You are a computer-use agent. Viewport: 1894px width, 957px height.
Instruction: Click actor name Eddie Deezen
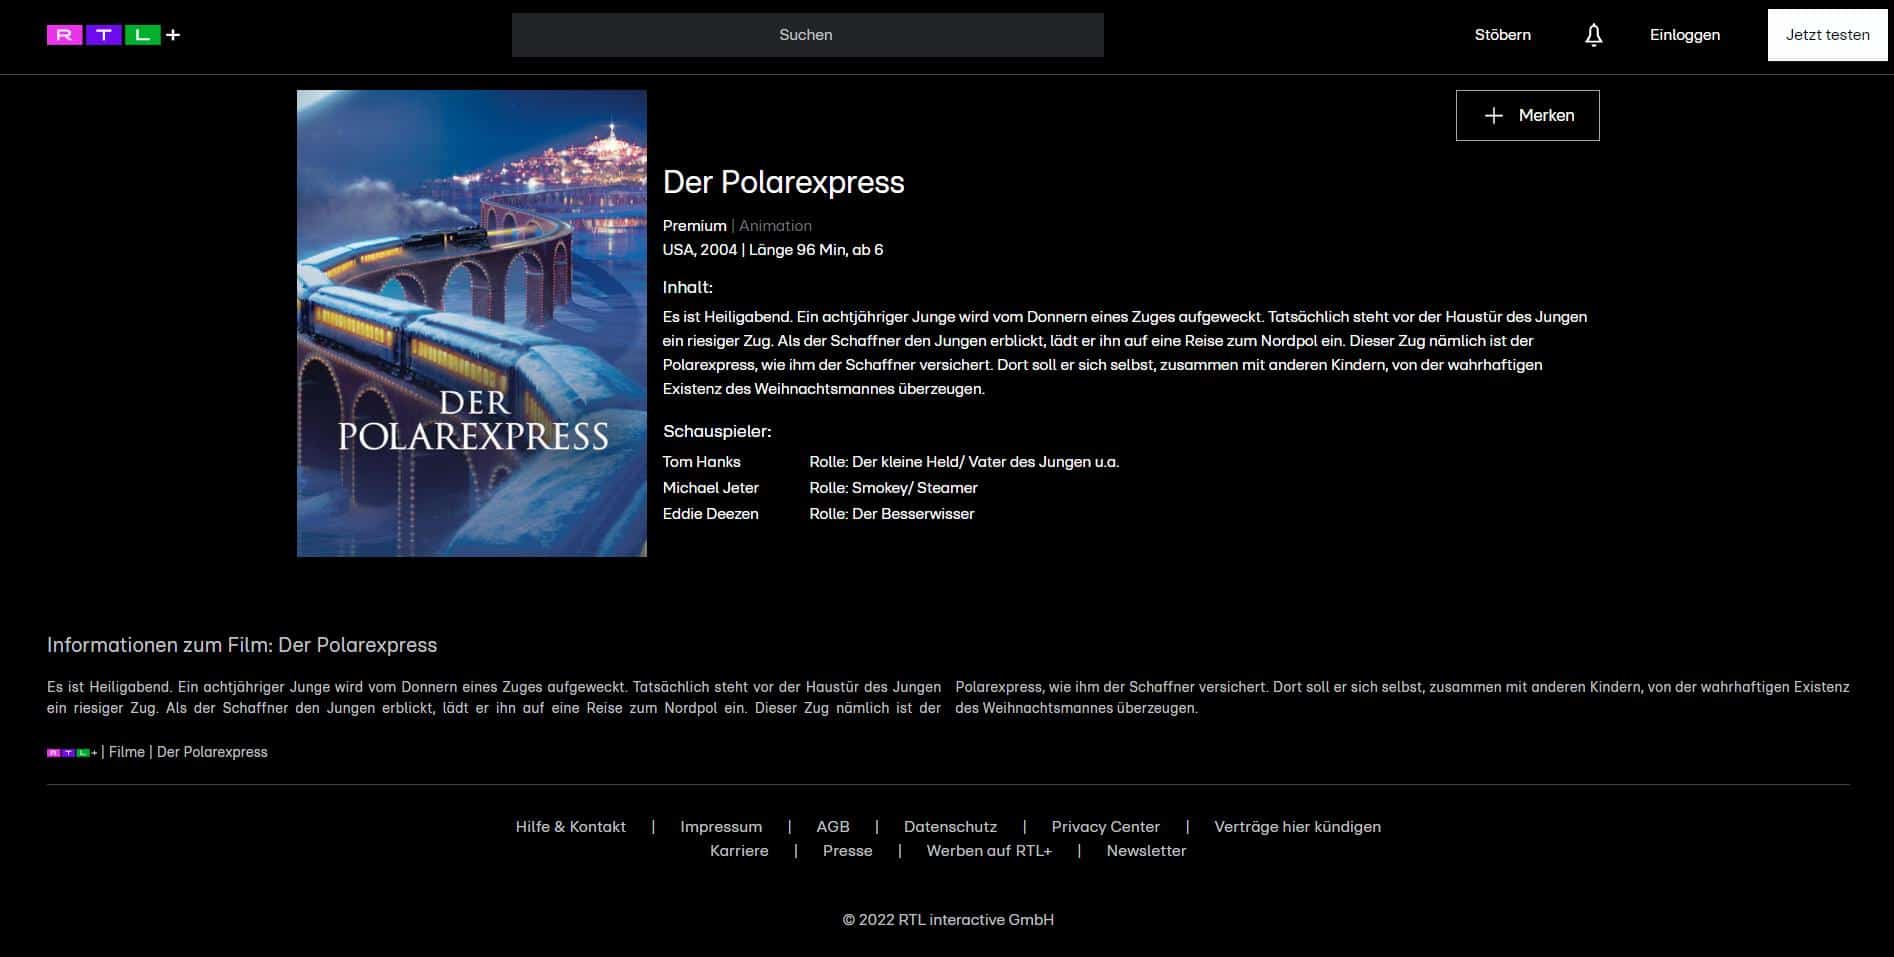[710, 514]
